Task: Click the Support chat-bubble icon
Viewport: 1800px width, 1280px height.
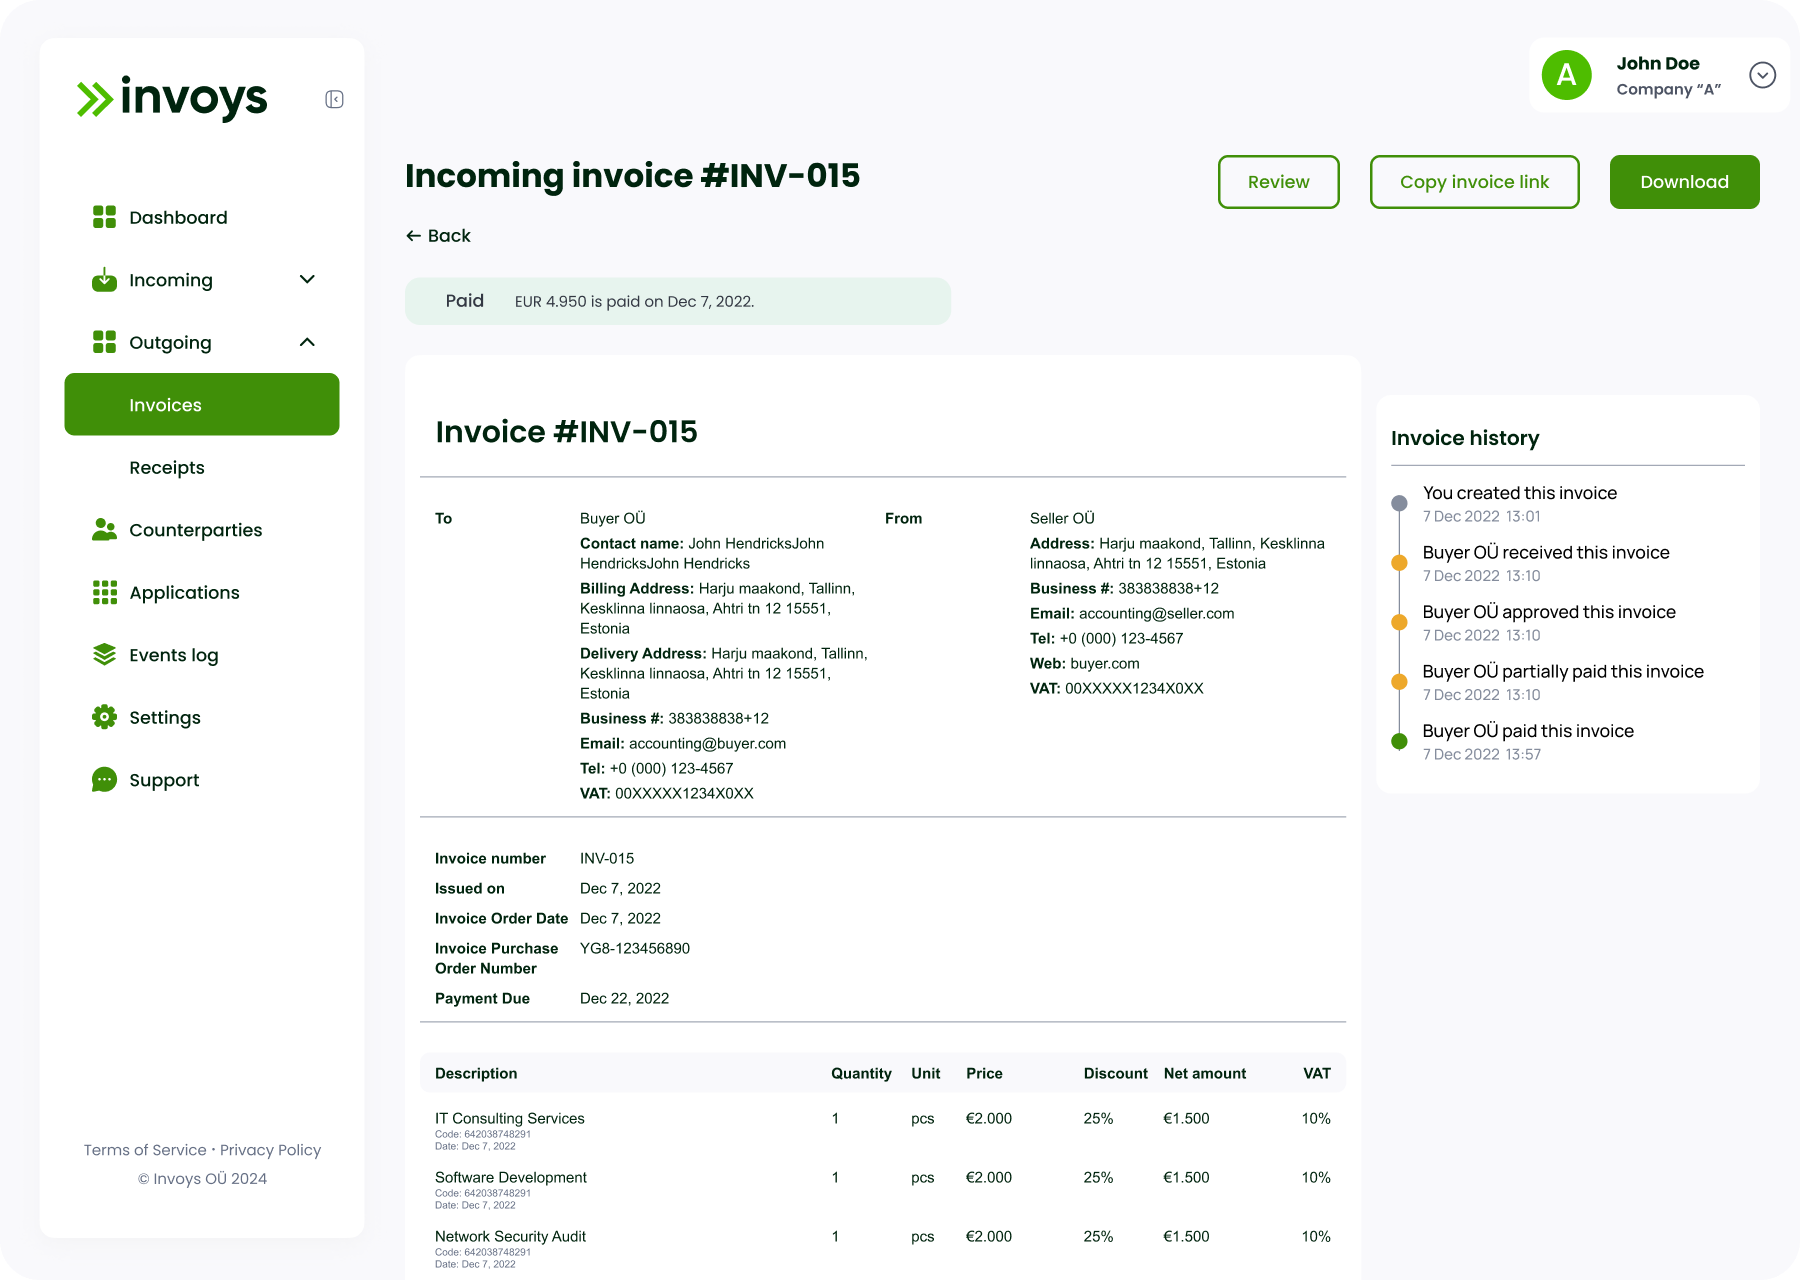Action: point(104,780)
